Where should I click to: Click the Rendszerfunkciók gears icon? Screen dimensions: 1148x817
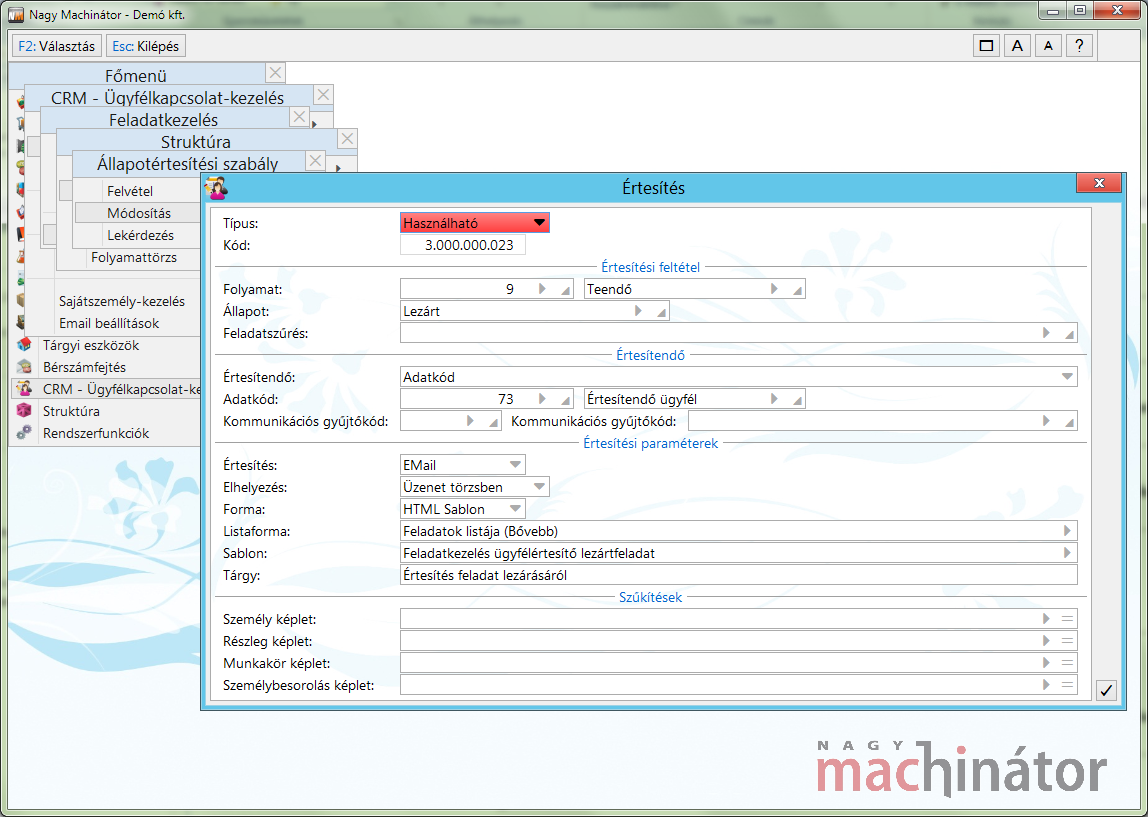pos(24,433)
